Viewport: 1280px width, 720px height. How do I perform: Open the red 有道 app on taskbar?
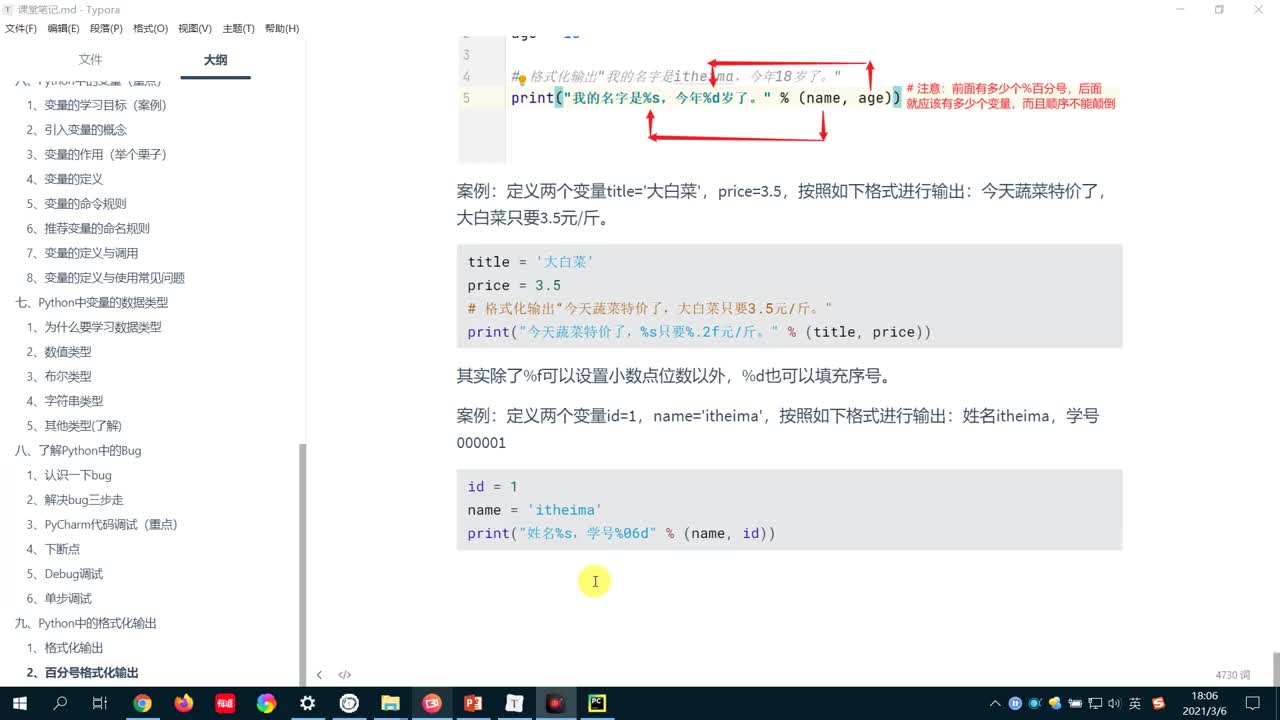(224, 703)
